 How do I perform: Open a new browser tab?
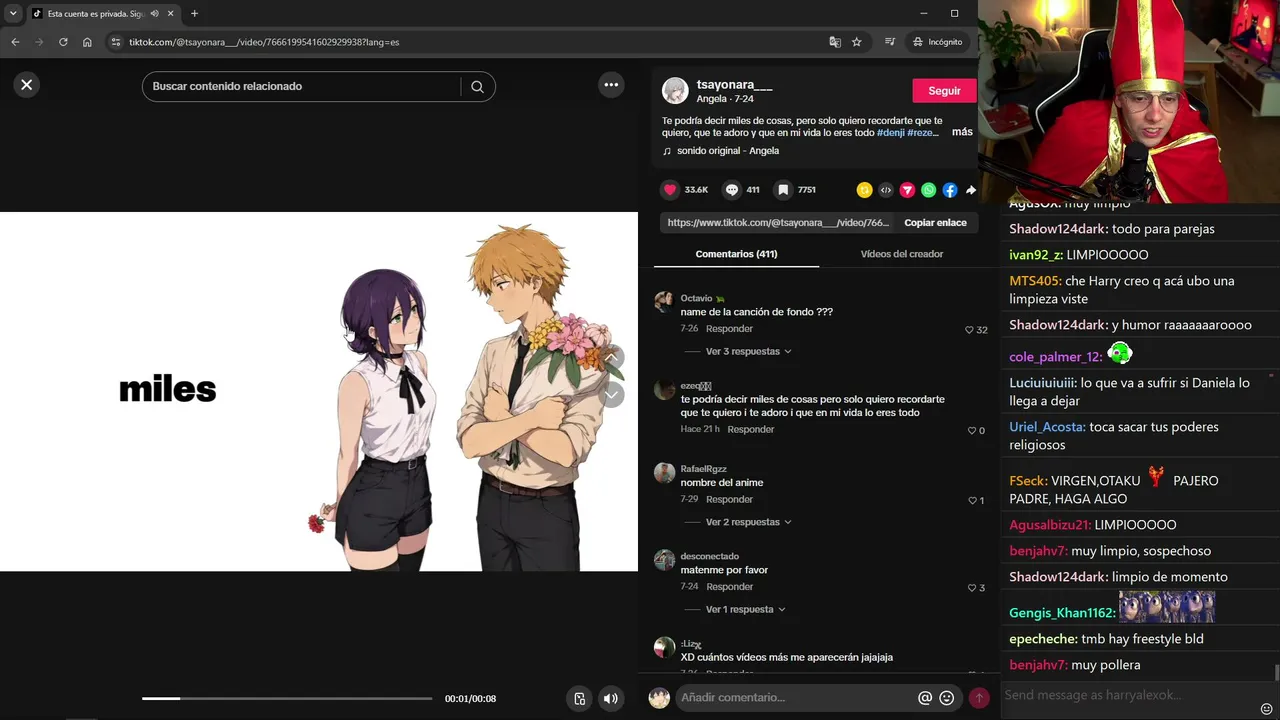194,14
